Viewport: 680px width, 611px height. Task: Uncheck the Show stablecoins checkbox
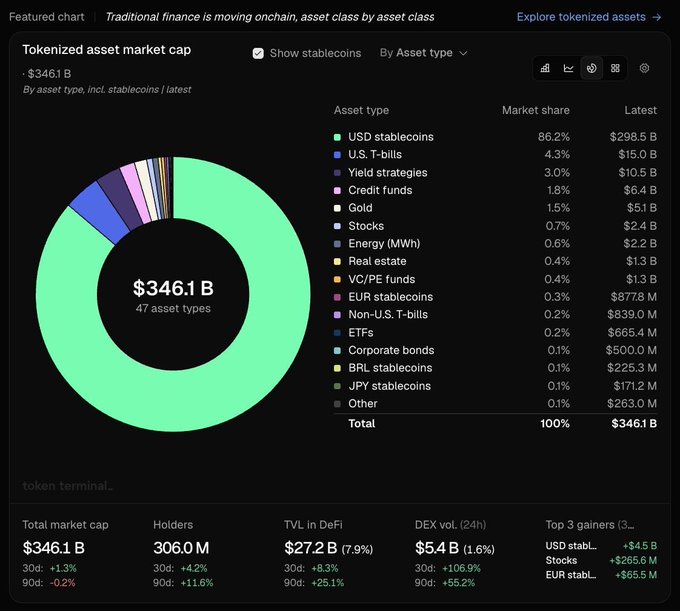[x=258, y=53]
